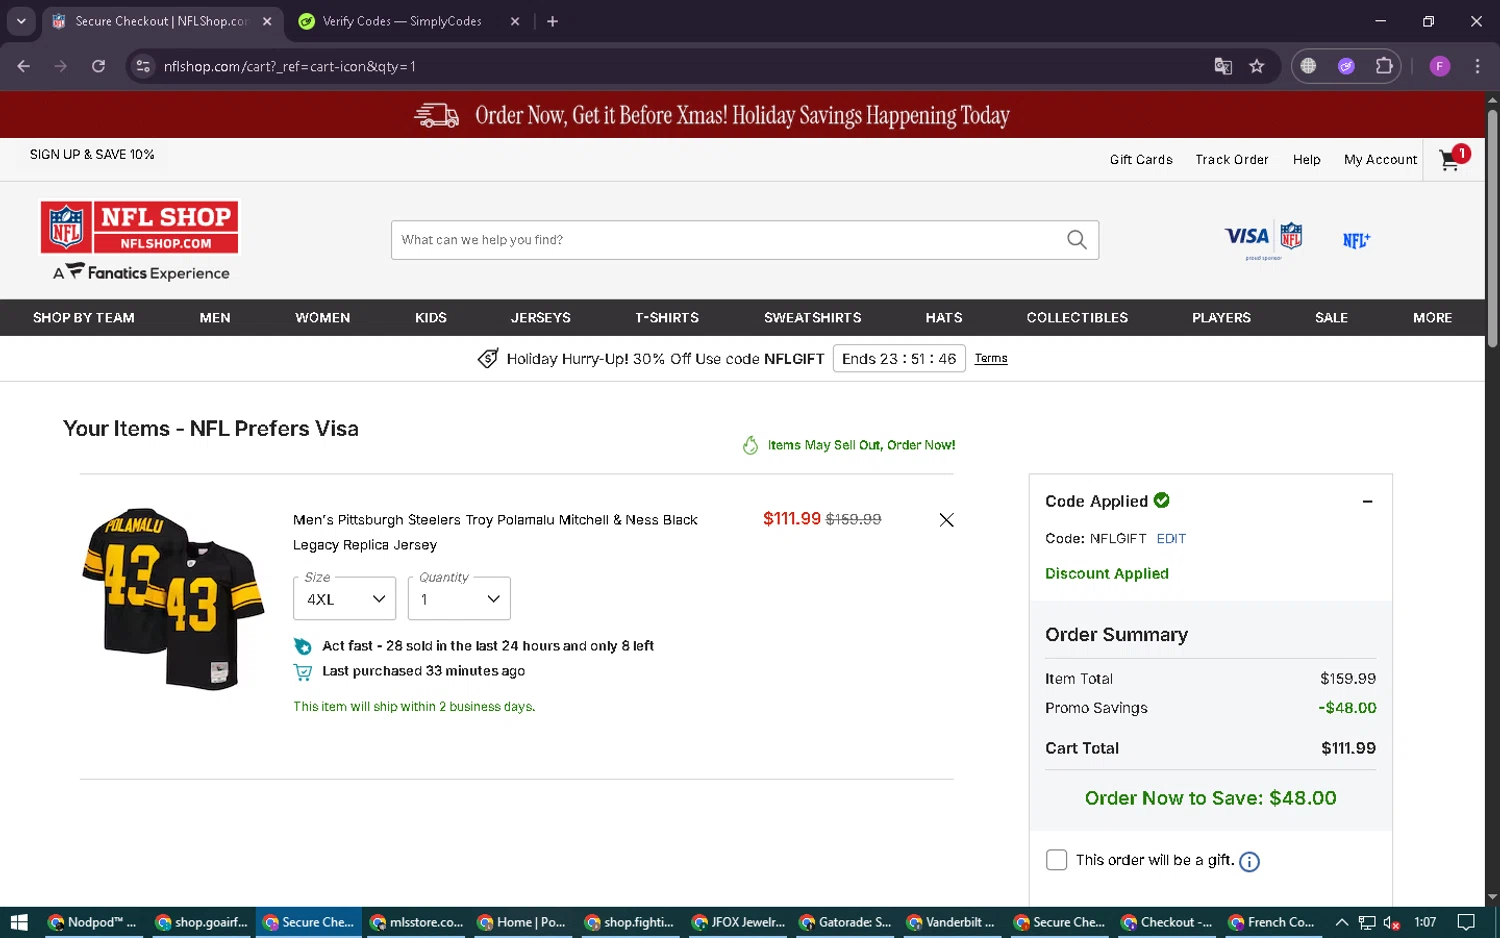This screenshot has height=938, width=1500.
Task: Close the Verify Codes SimplyCodes tab
Action: pos(515,21)
